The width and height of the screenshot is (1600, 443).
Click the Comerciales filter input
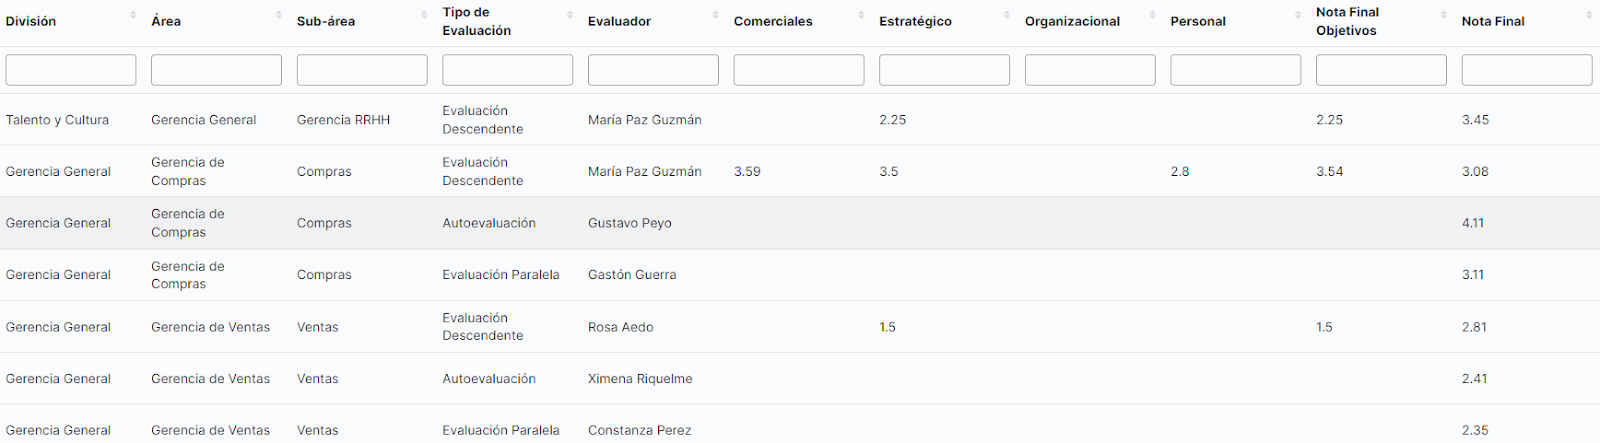[x=798, y=70]
